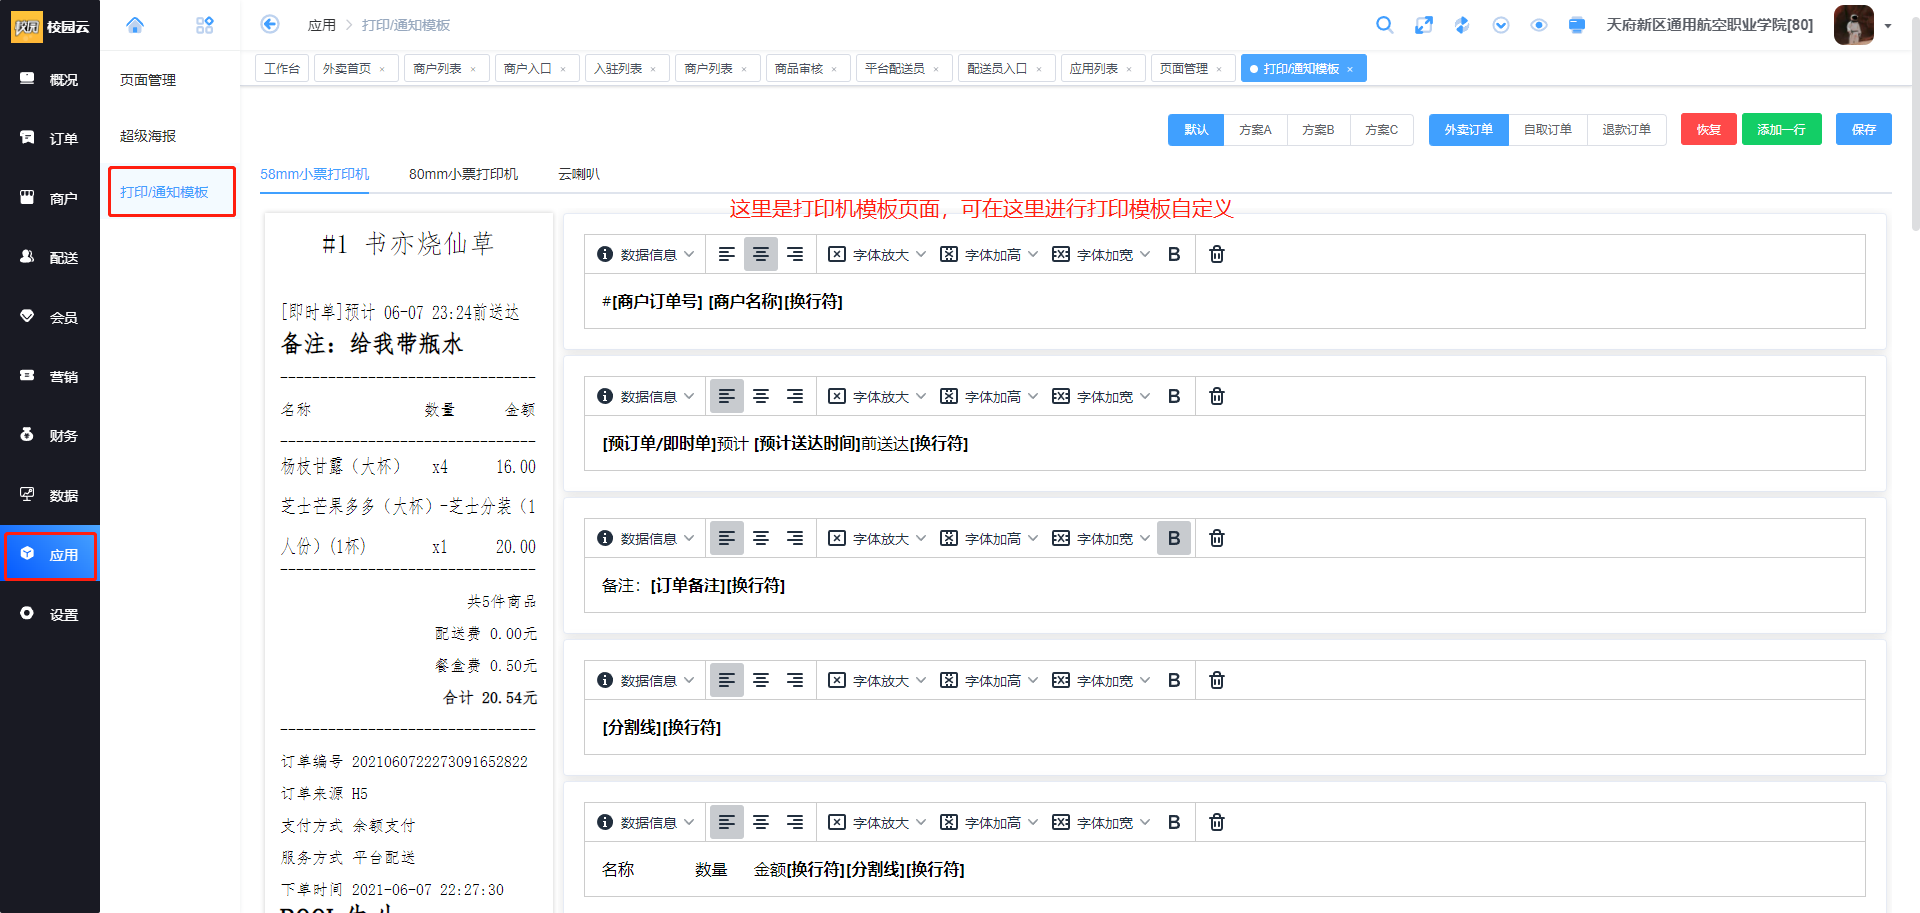The image size is (1920, 913).
Task: Toggle bold on the 订单备注 row
Action: 1174,538
